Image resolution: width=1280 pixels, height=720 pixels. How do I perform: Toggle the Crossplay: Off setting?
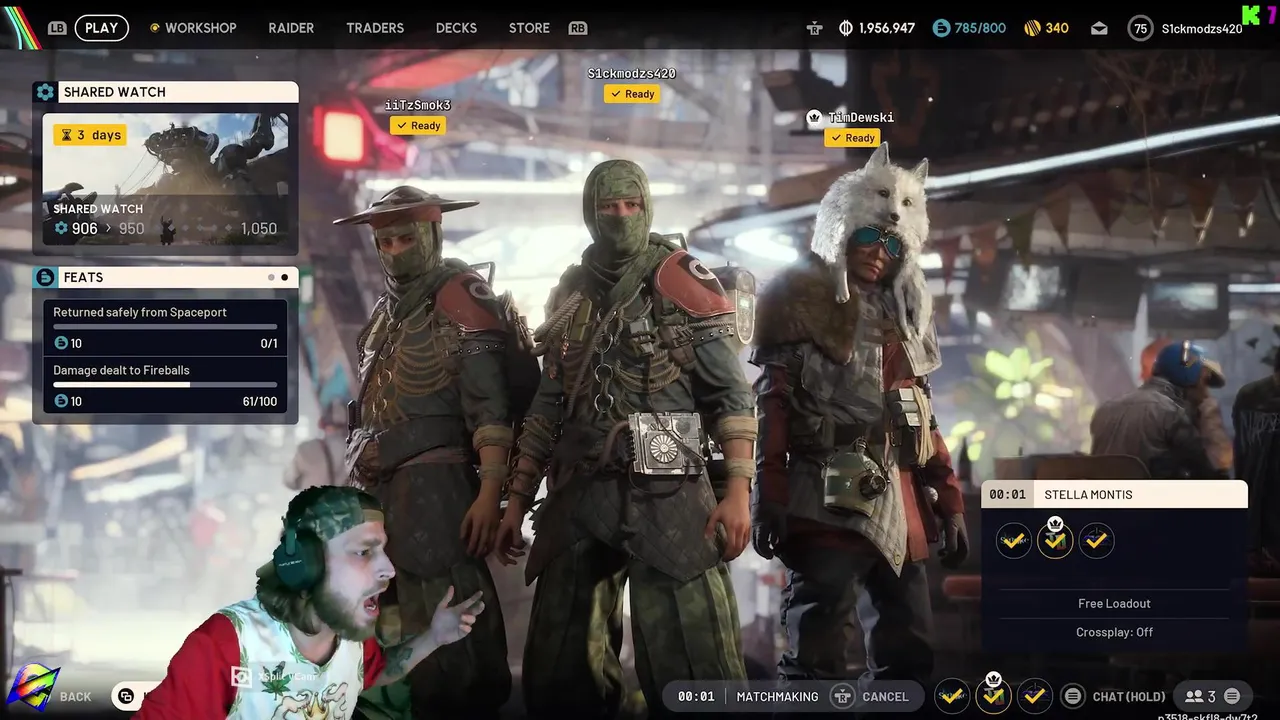(x=1114, y=632)
